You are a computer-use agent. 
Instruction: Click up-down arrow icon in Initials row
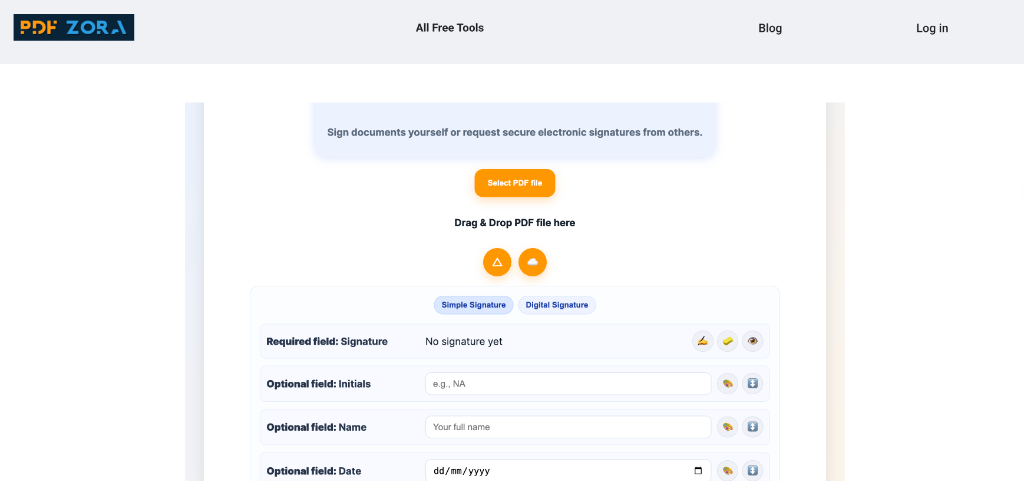pos(752,384)
